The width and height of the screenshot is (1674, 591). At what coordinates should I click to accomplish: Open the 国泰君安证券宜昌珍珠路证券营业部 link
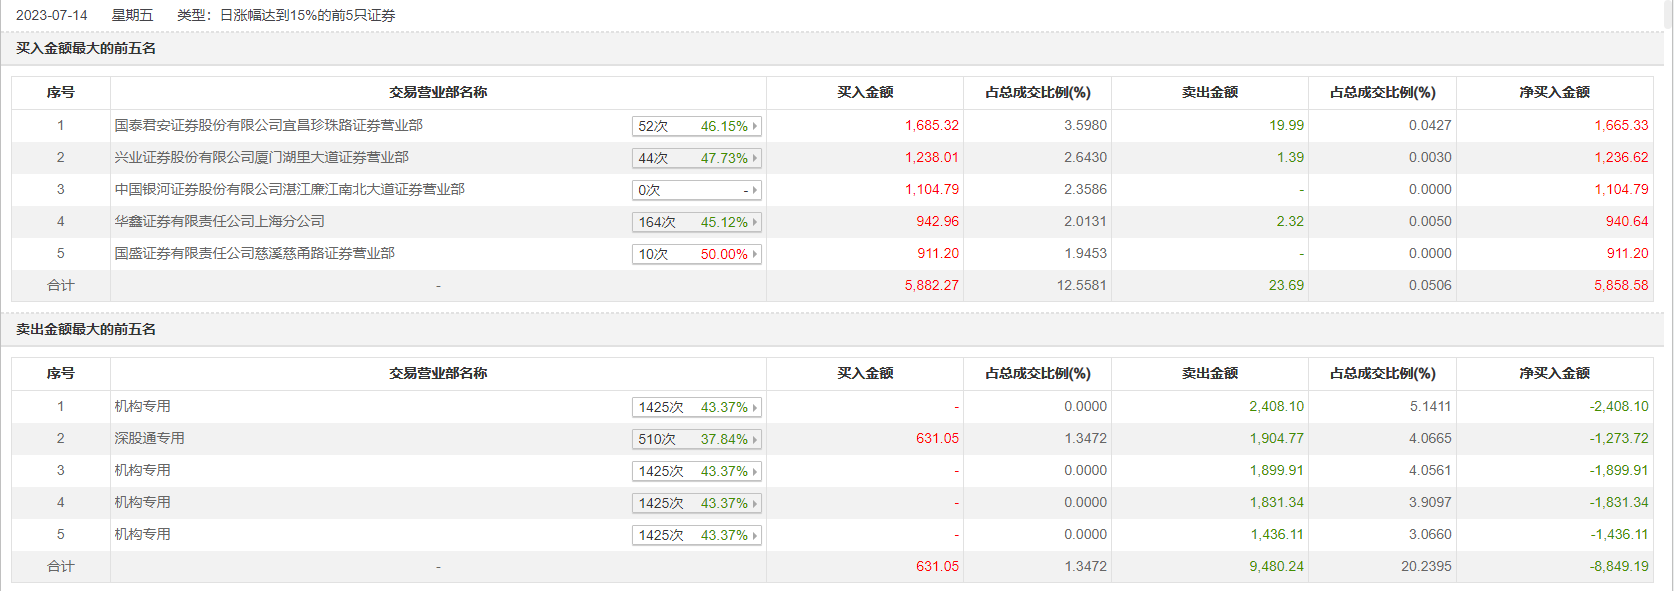point(268,125)
